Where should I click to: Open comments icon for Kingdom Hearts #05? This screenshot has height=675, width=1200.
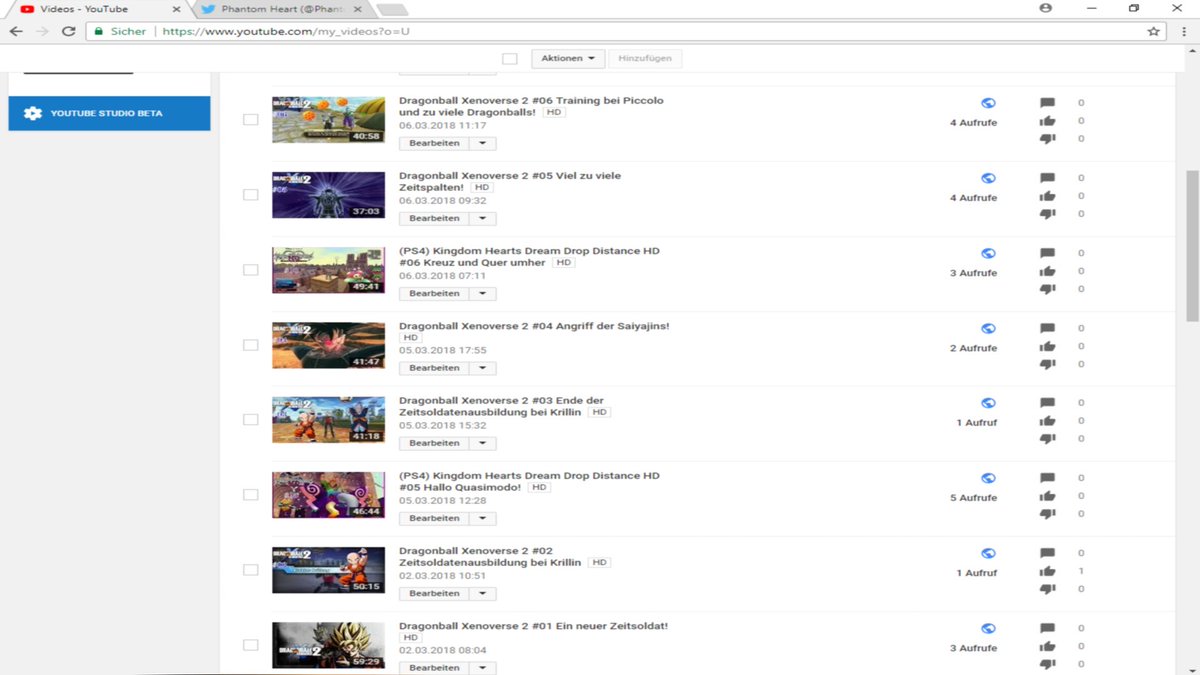1047,478
